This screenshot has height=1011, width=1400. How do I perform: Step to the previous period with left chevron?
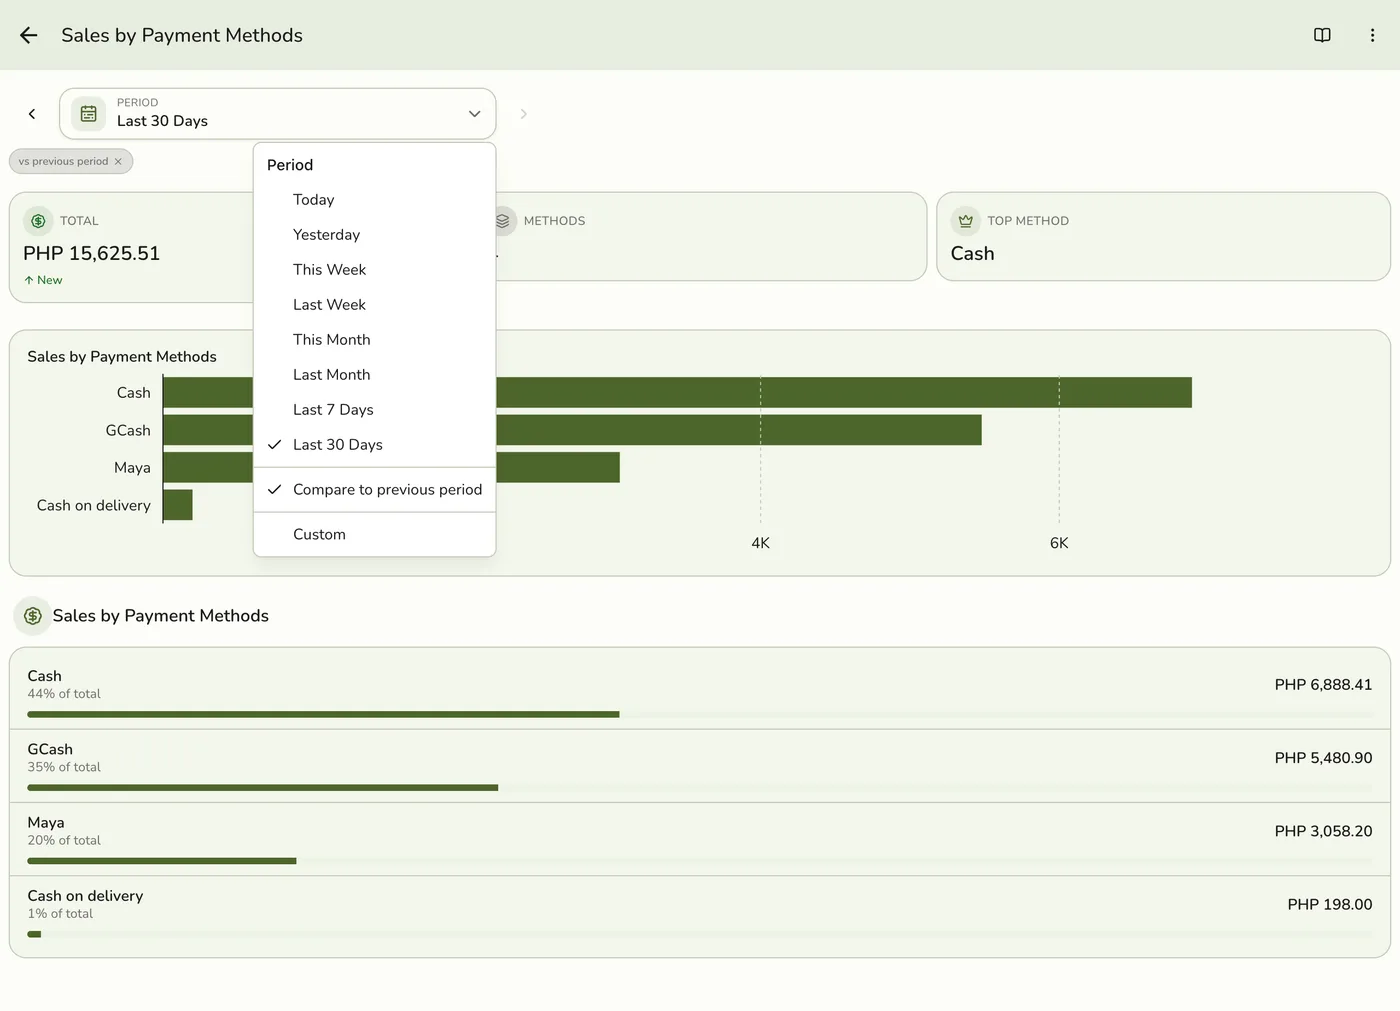click(32, 114)
